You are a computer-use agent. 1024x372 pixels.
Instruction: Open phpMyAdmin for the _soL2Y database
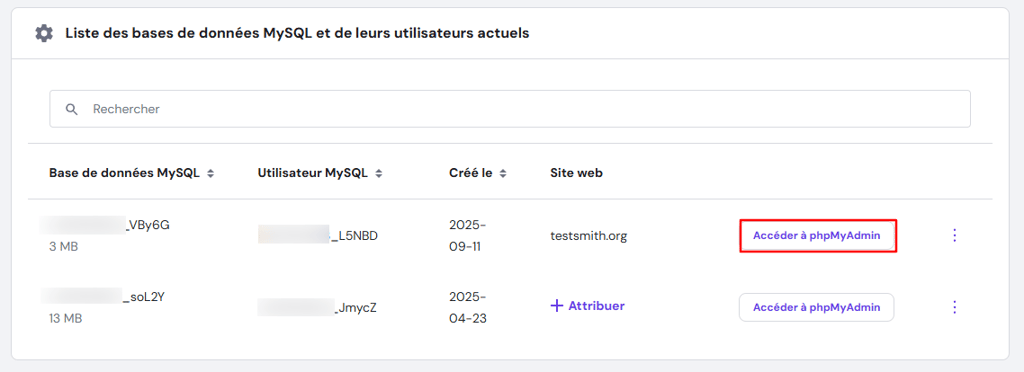[x=816, y=307]
